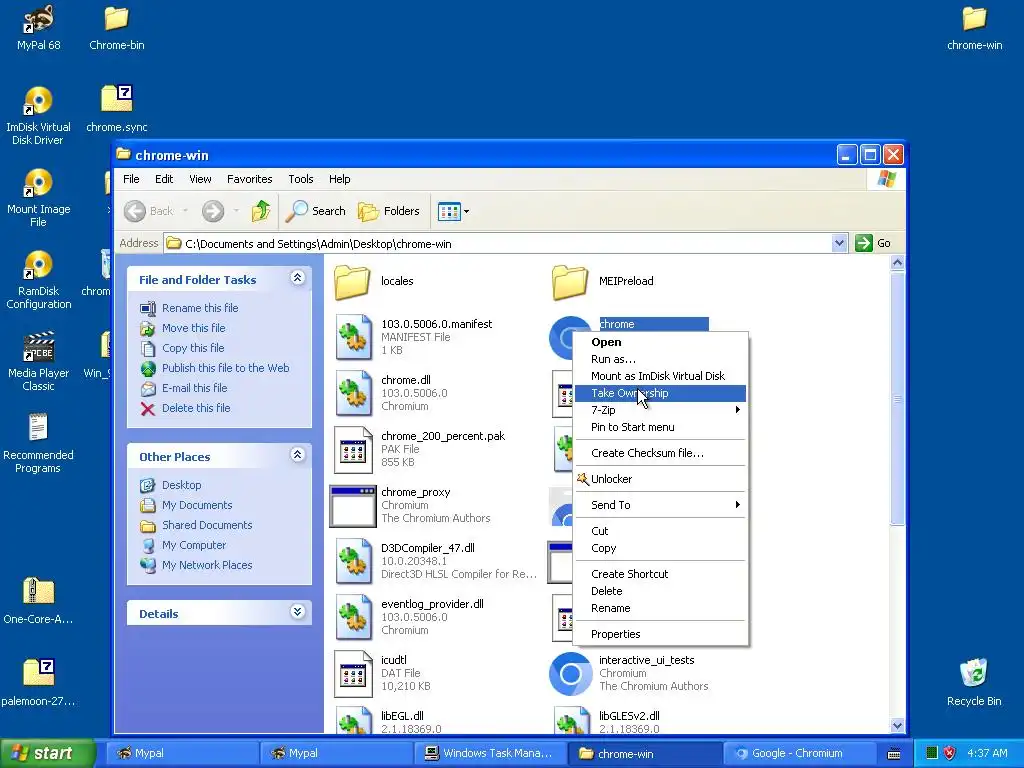This screenshot has width=1024, height=768.
Task: Click the Forward navigation arrow
Action: 213,211
